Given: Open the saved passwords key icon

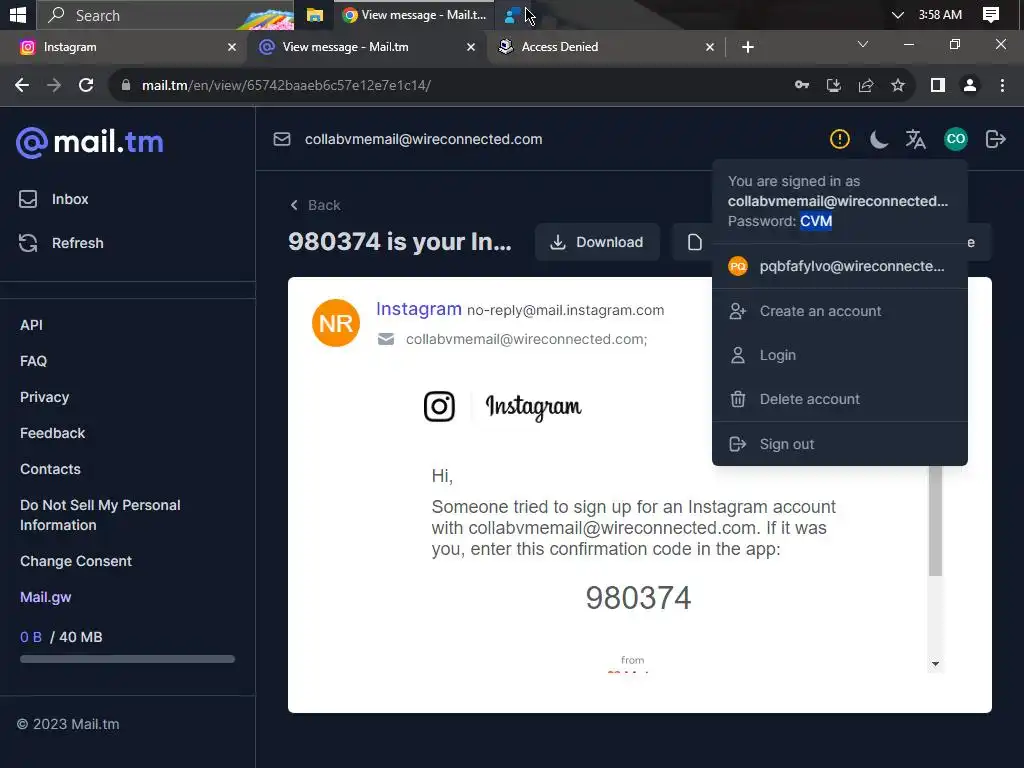Looking at the screenshot, I should tap(802, 85).
